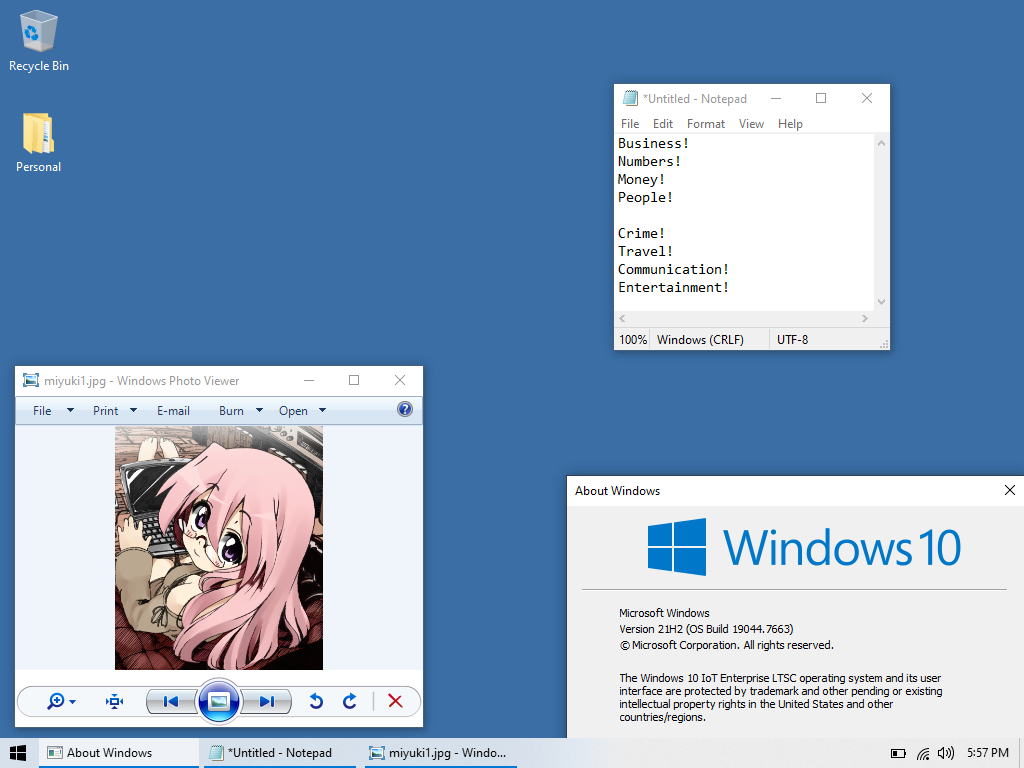Rotate the picture counterclockwise
The width and height of the screenshot is (1024, 768).
316,701
